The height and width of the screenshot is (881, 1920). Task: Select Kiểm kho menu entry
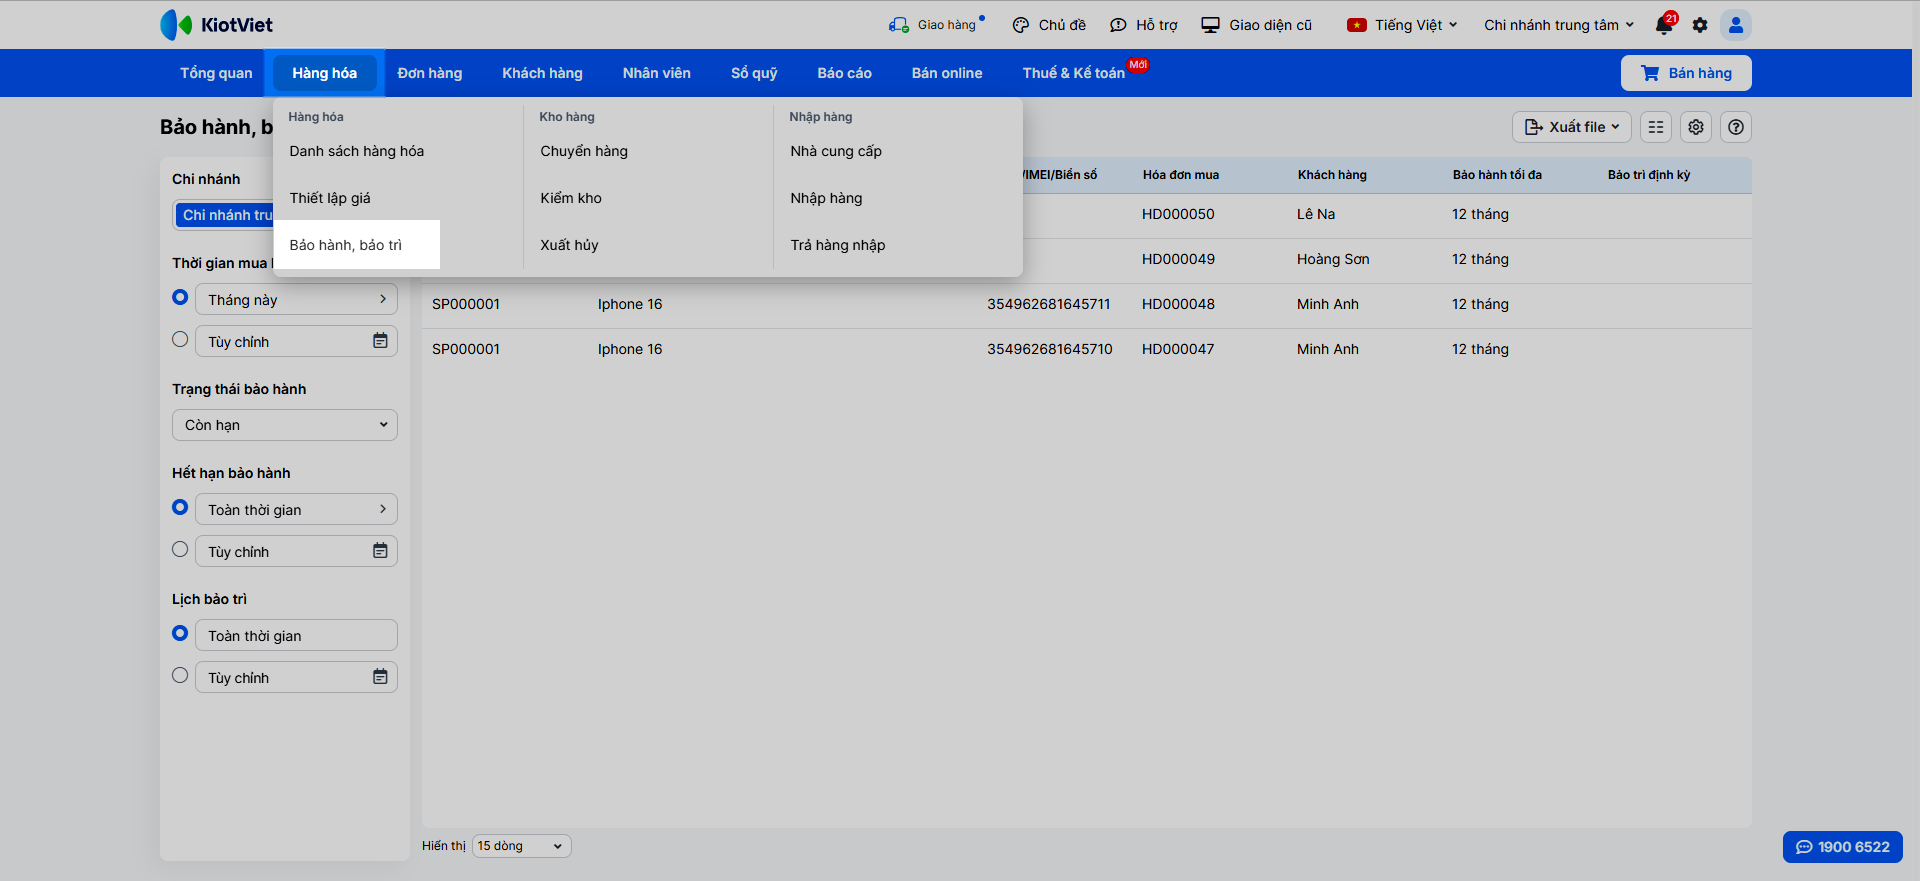pyautogui.click(x=571, y=198)
